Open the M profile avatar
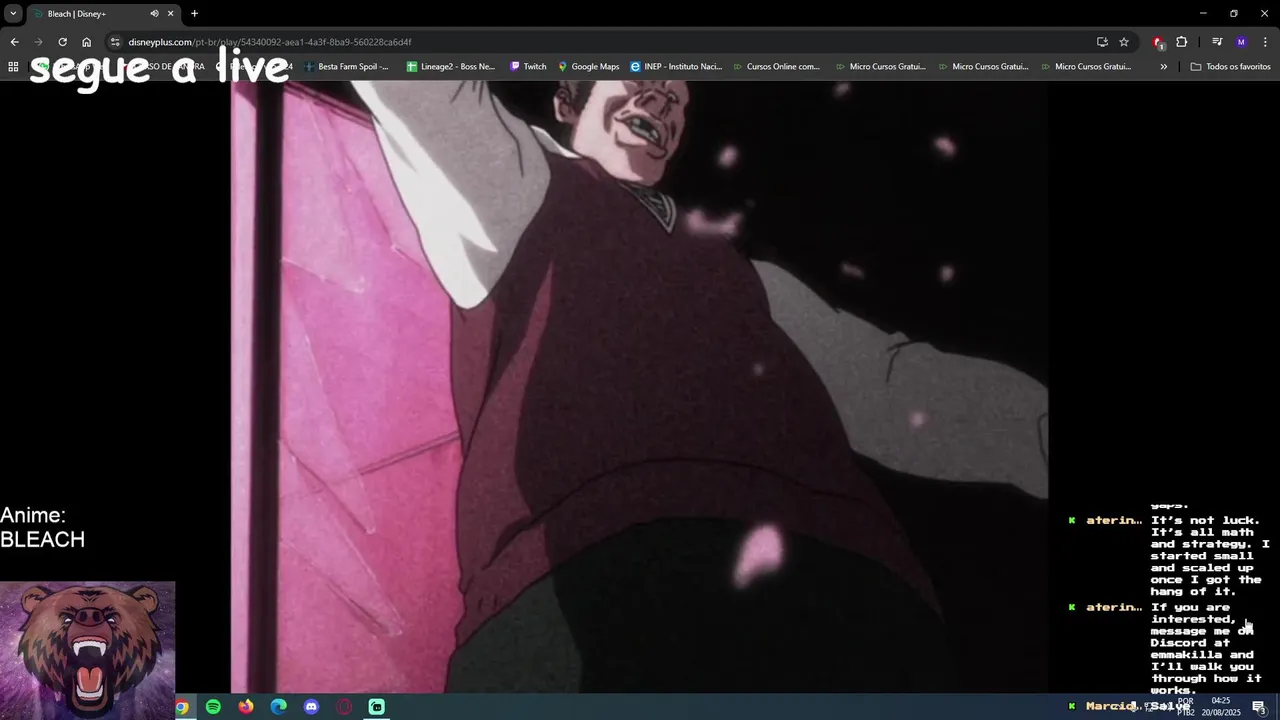The image size is (1280, 720). 1241,42
